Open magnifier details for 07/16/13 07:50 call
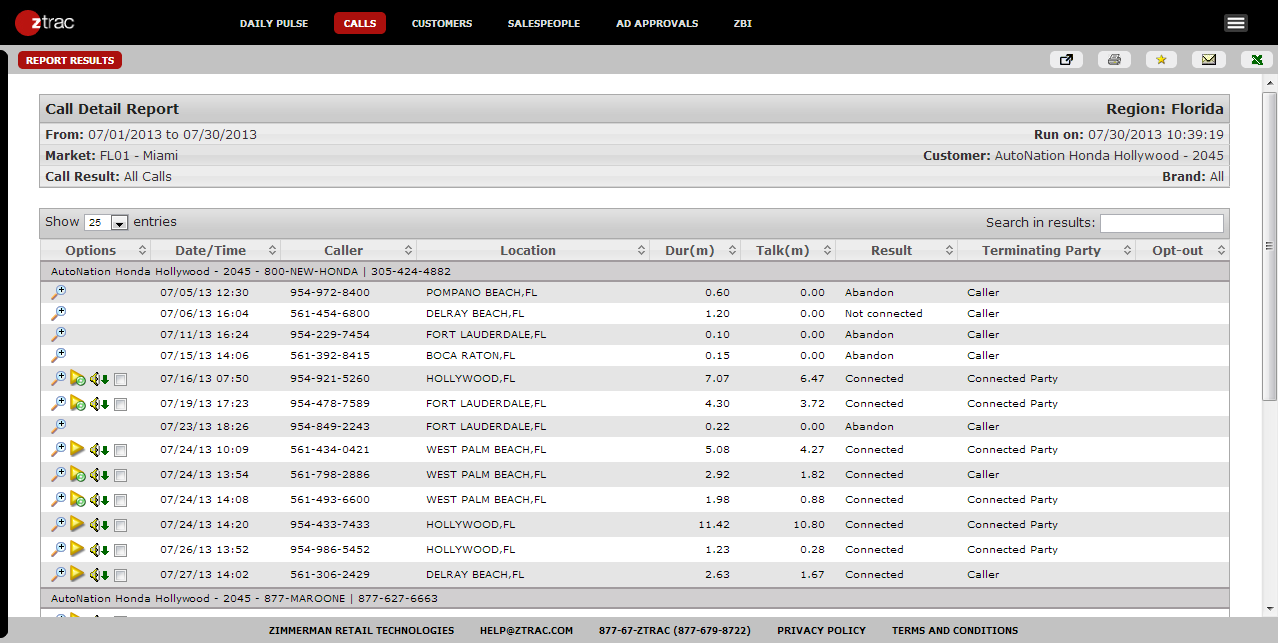Image resolution: width=1278 pixels, height=643 pixels. point(59,378)
